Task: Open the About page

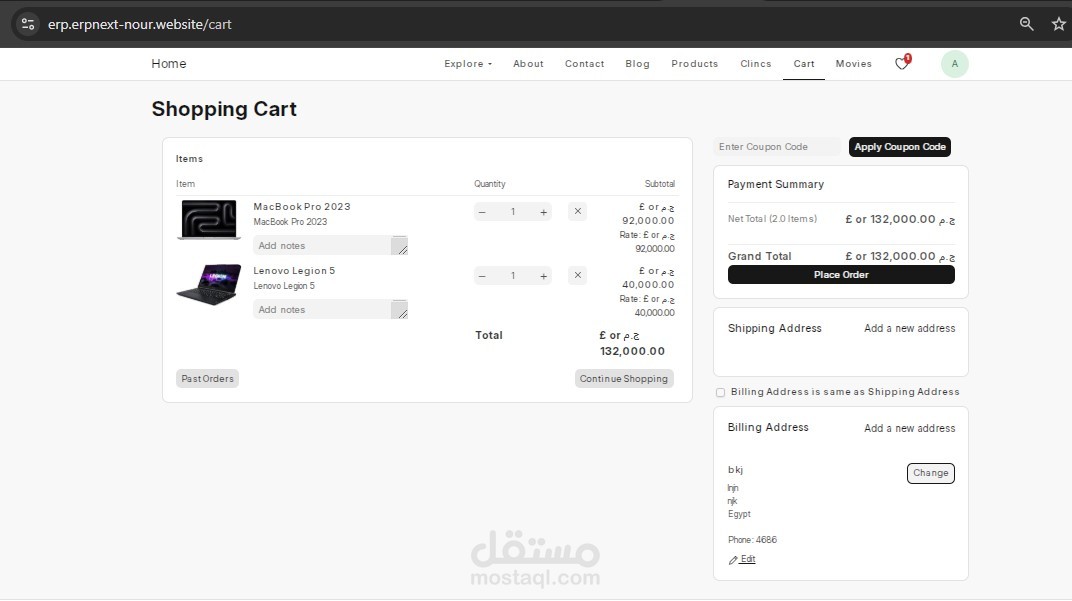Action: 528,64
